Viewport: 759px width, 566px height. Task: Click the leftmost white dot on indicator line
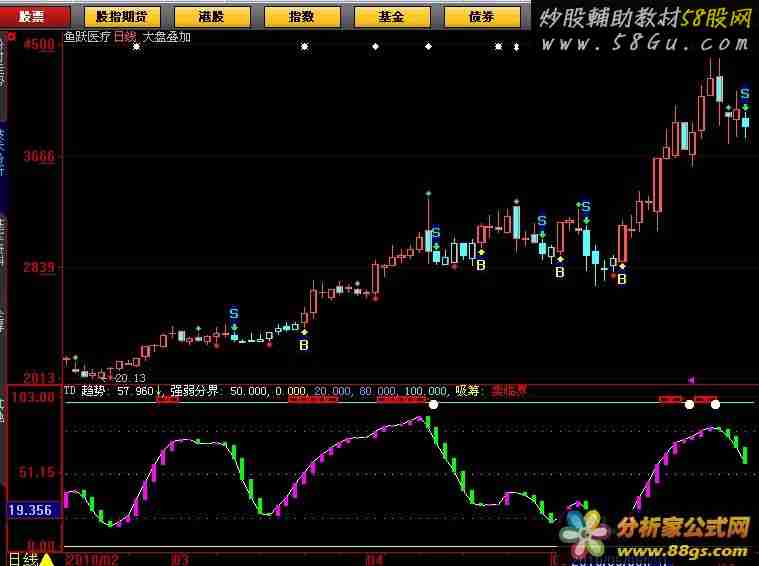click(x=434, y=404)
